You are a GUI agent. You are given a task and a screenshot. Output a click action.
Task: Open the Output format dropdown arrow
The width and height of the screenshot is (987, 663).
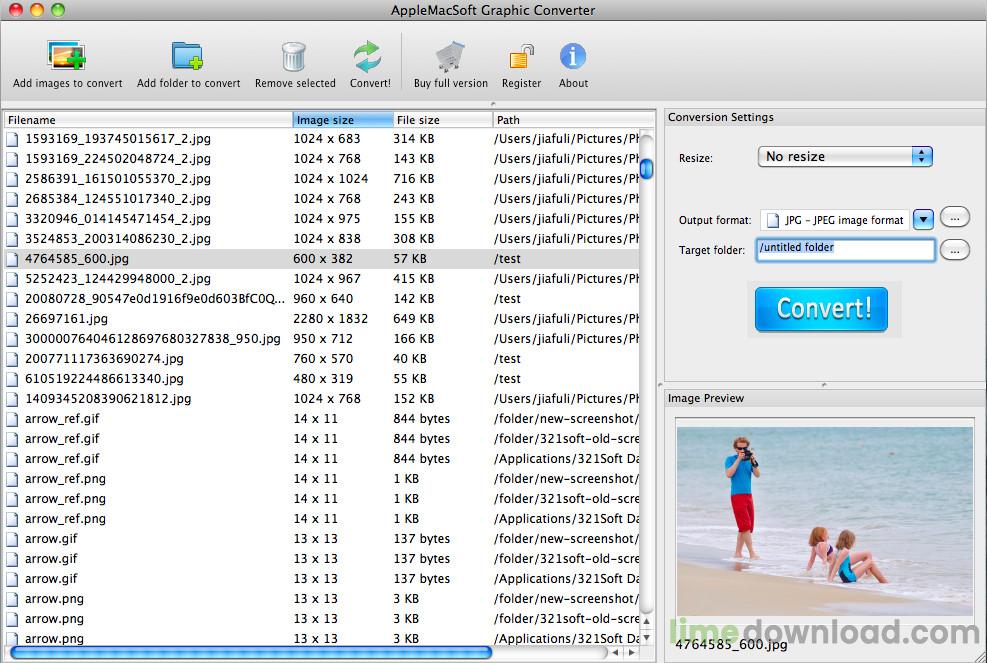(x=922, y=220)
